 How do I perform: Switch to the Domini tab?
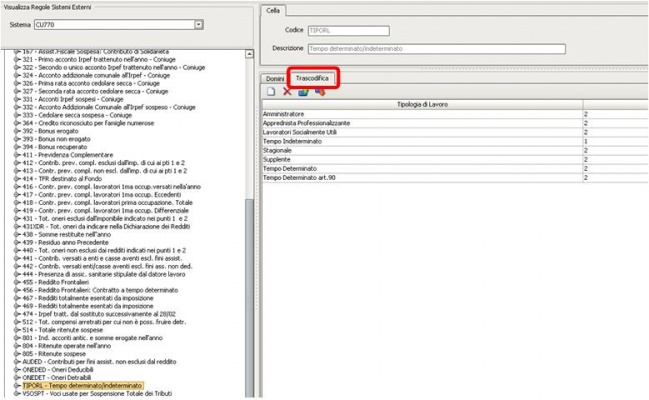[275, 78]
